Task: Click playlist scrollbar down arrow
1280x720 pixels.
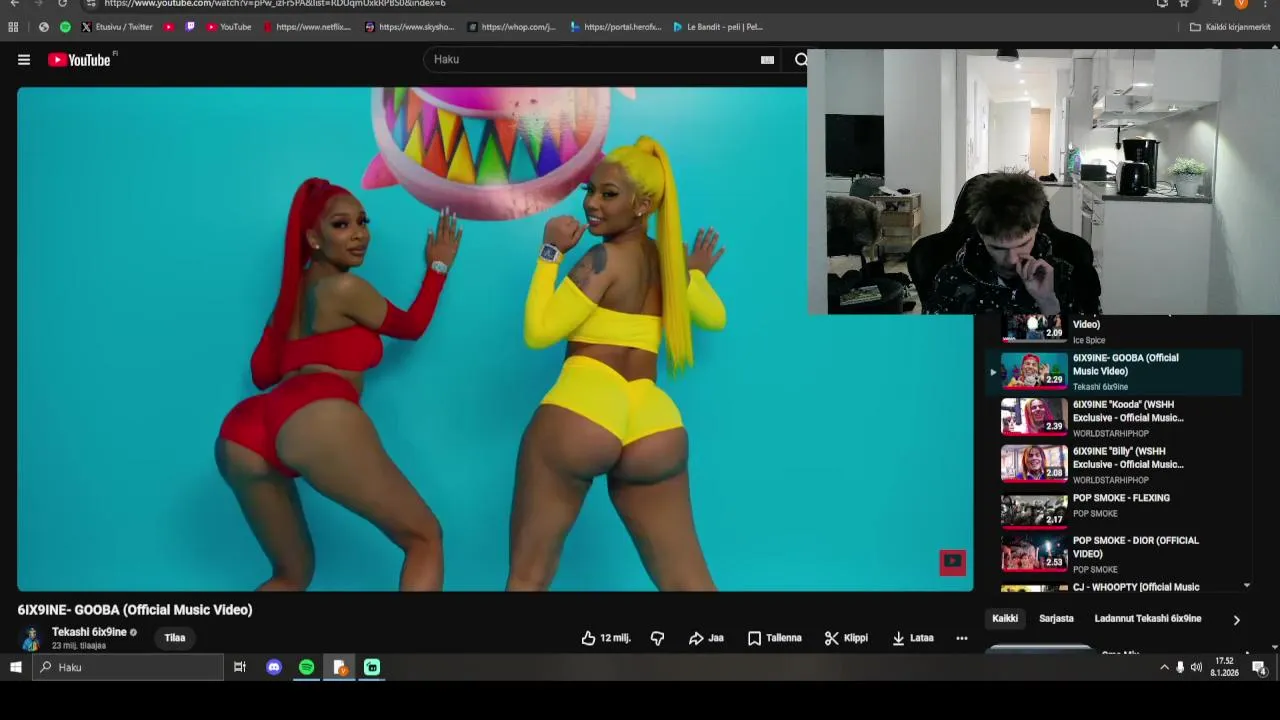Action: 1246,585
